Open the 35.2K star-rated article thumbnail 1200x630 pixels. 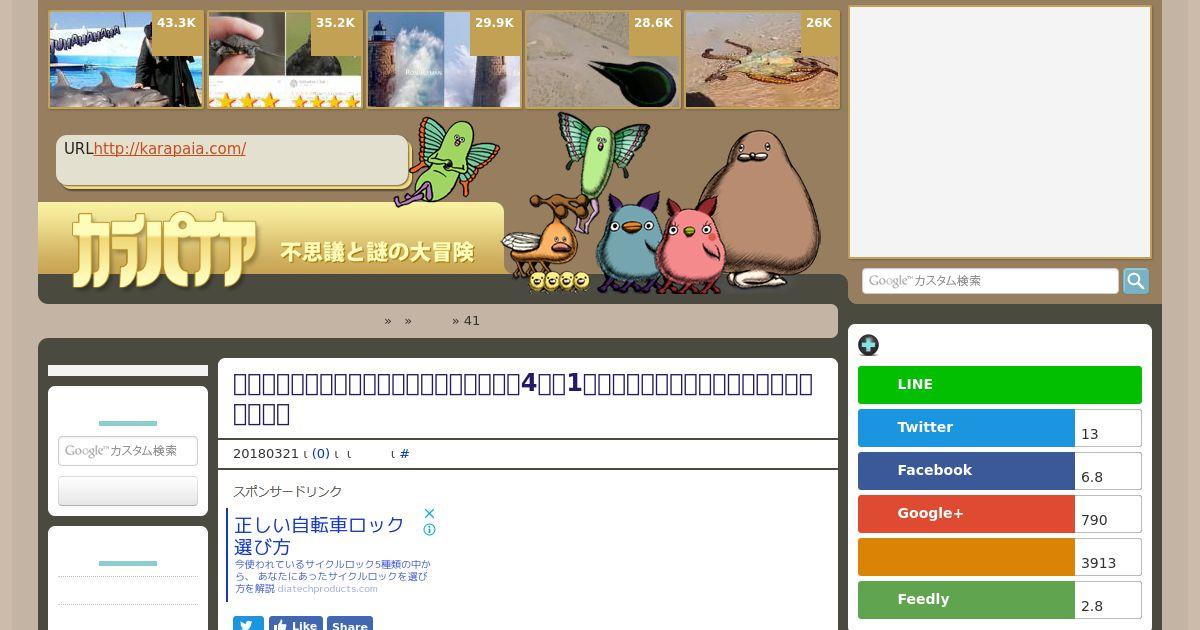click(x=285, y=59)
